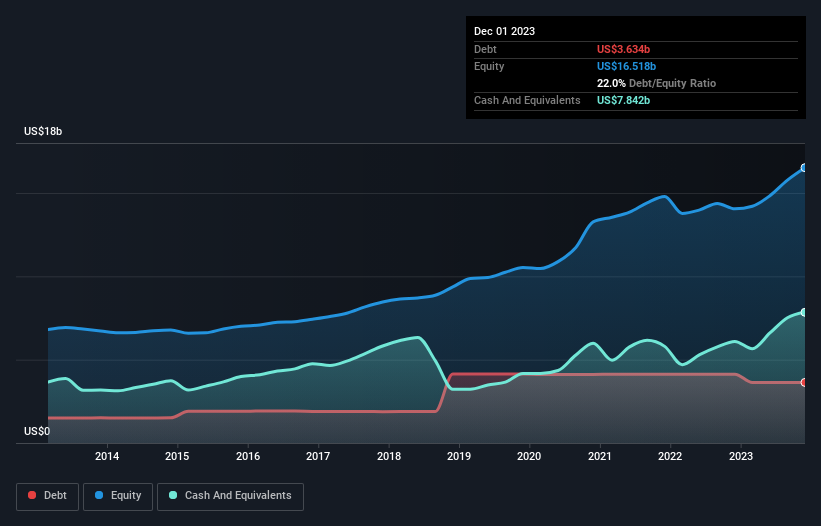
Task: Click the 2015 x-axis label
Action: pos(177,456)
